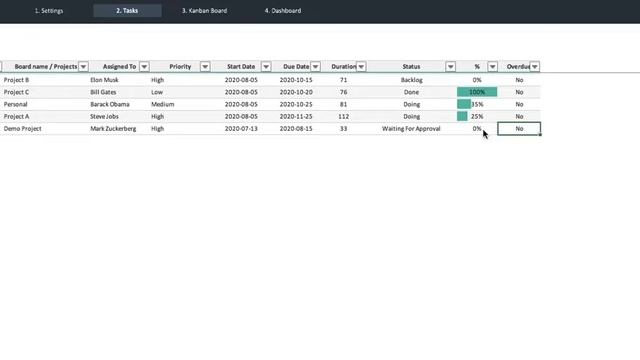The width and height of the screenshot is (640, 360).
Task: Open the 1. Settings tab
Action: point(49,11)
